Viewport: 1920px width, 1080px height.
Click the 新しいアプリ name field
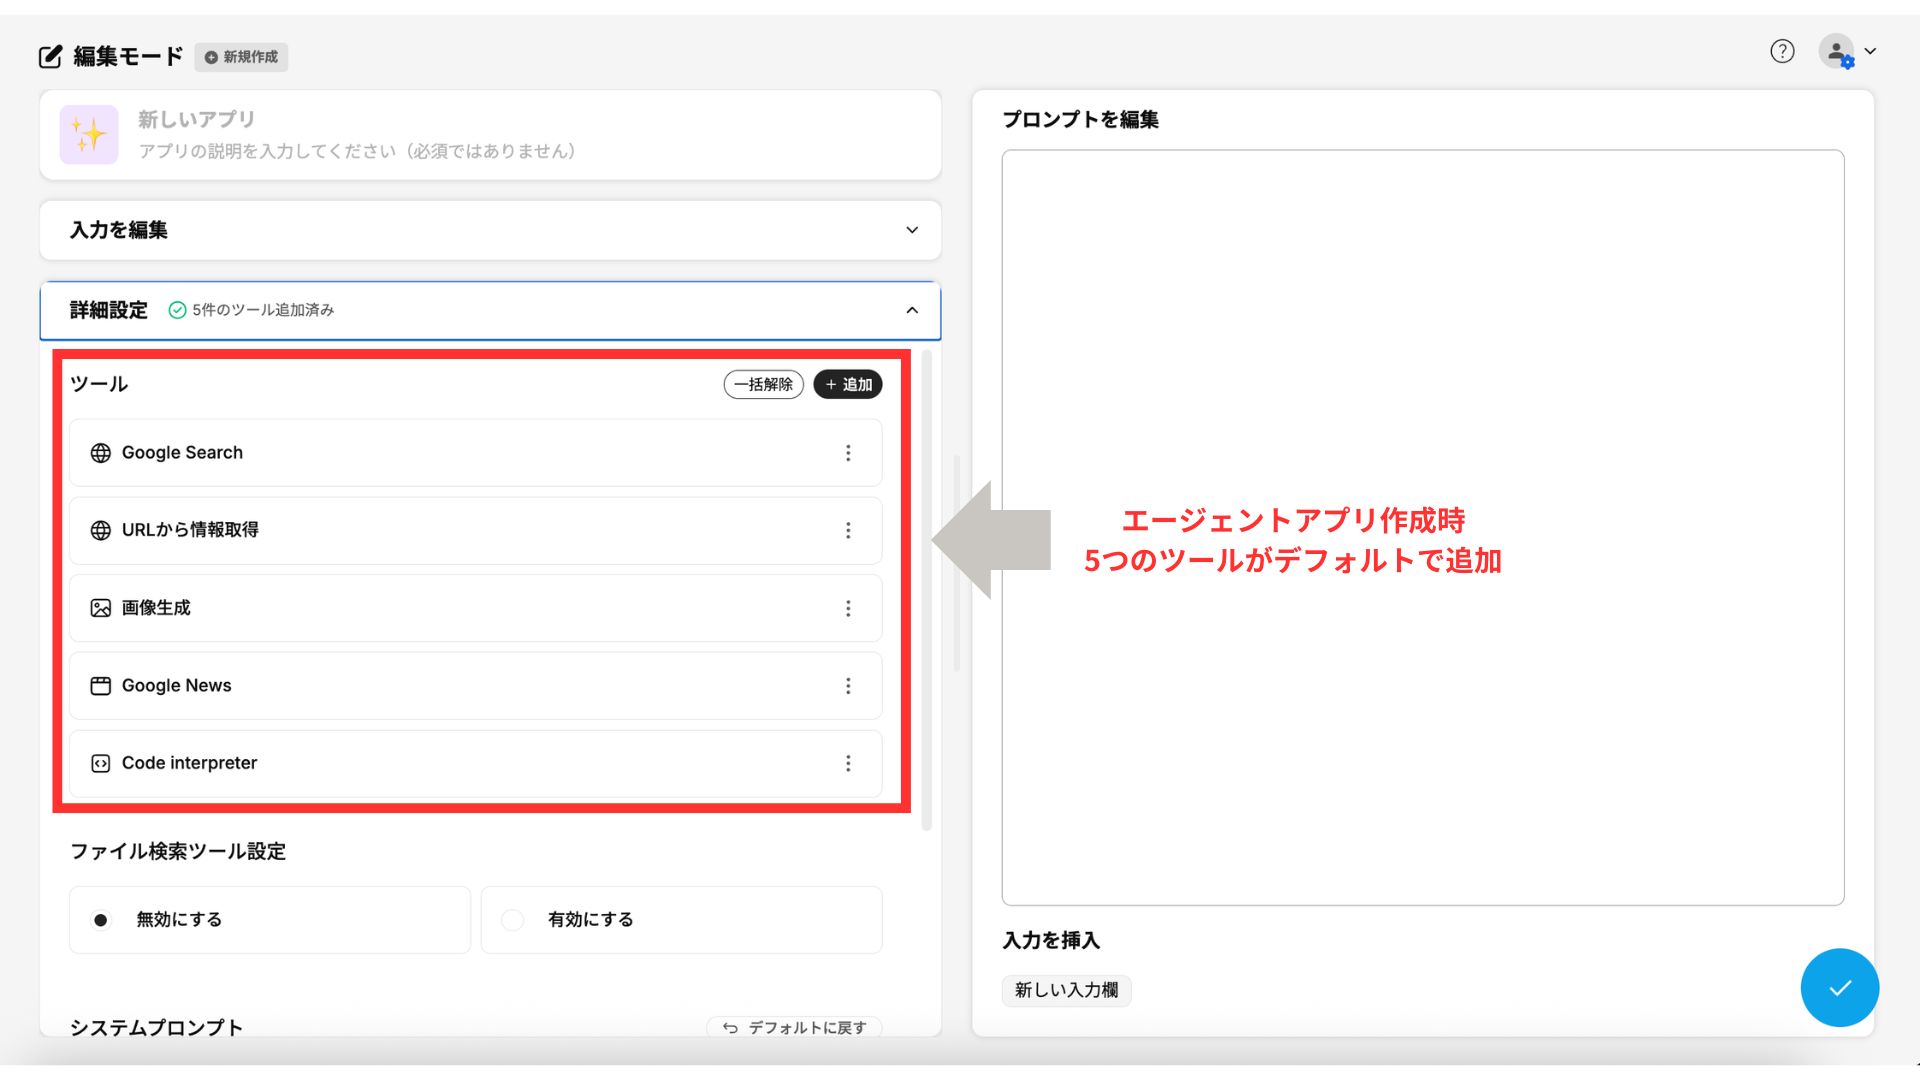(x=197, y=119)
